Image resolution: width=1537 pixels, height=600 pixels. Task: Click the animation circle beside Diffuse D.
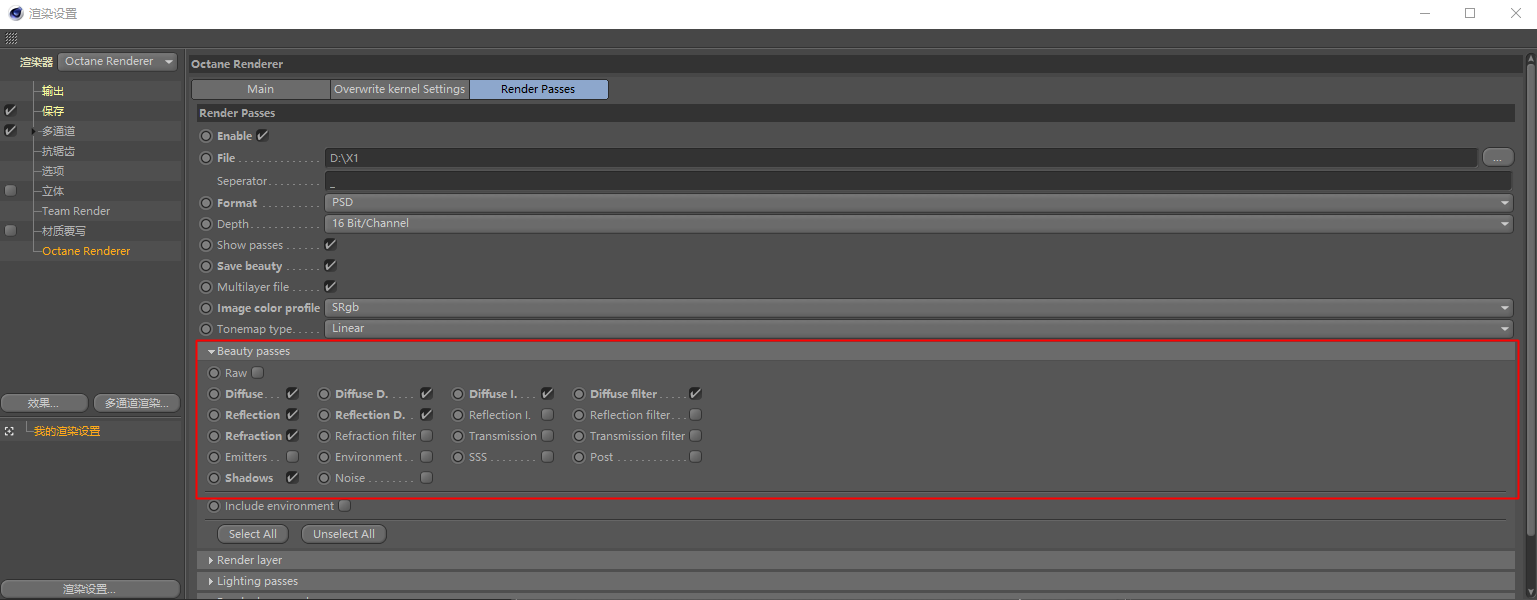pyautogui.click(x=324, y=394)
